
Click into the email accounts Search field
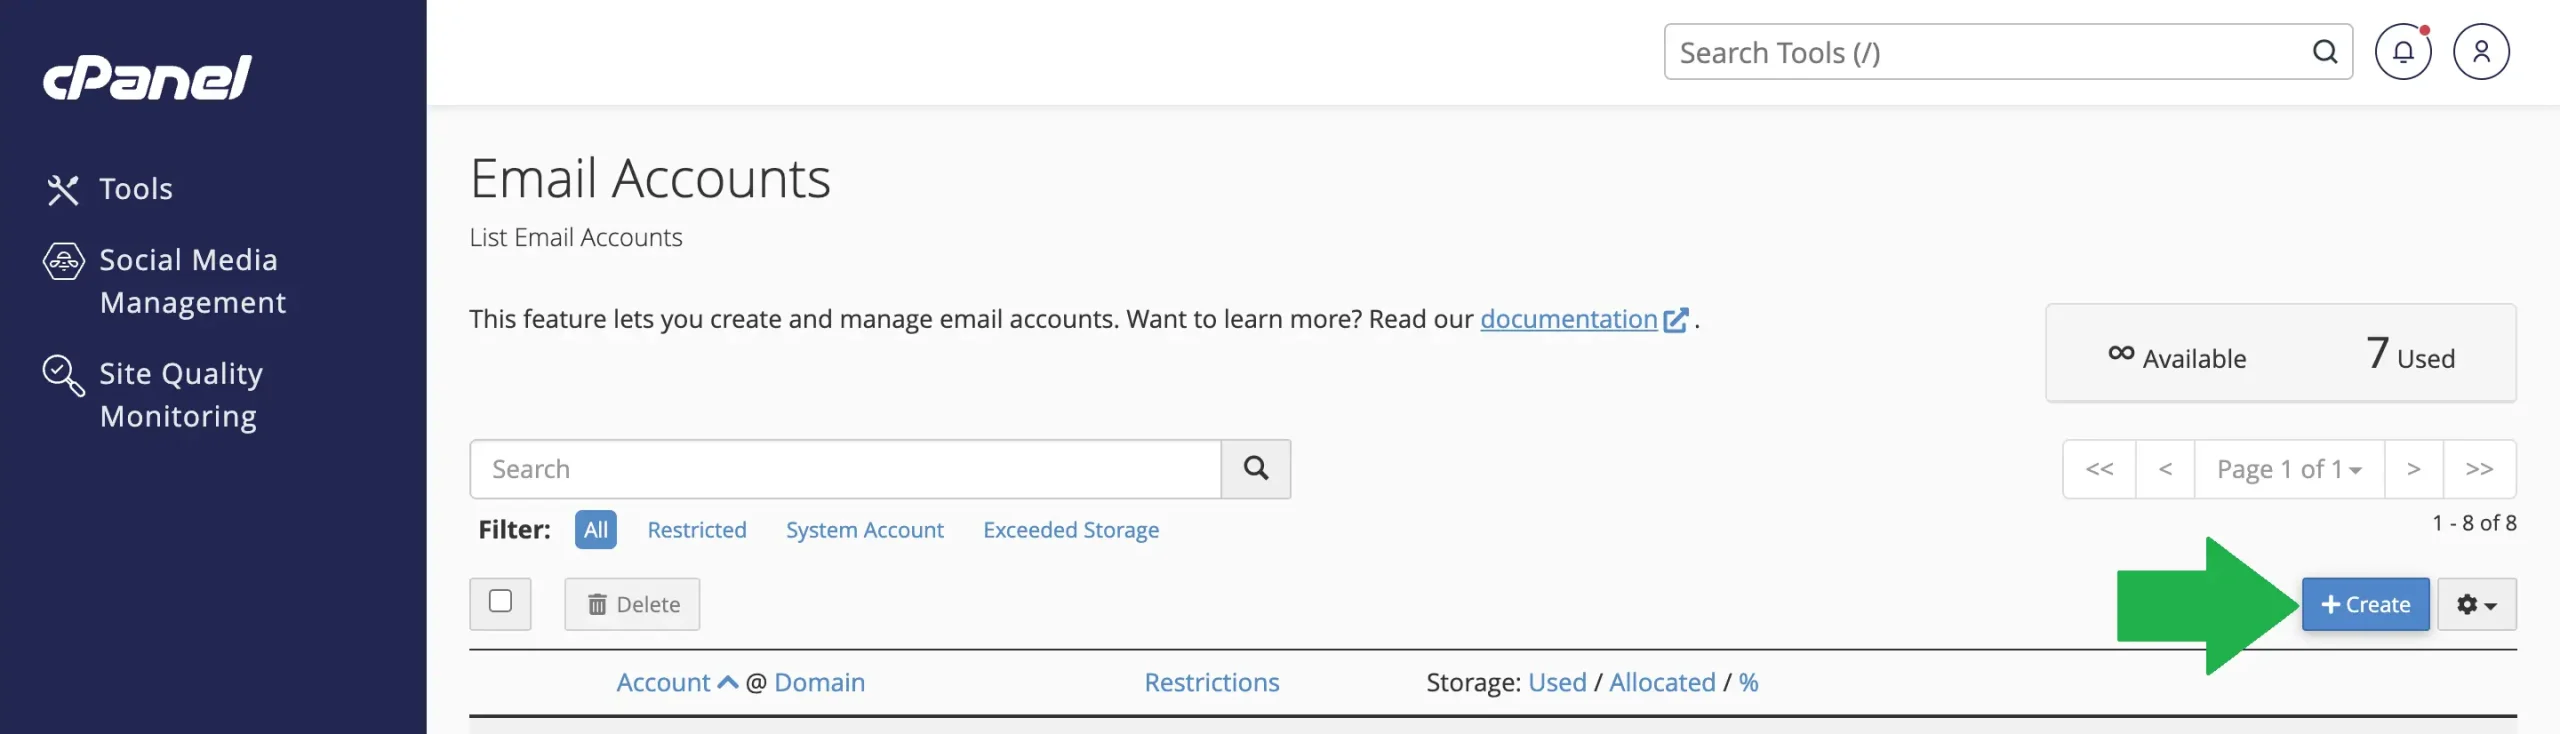[845, 469]
